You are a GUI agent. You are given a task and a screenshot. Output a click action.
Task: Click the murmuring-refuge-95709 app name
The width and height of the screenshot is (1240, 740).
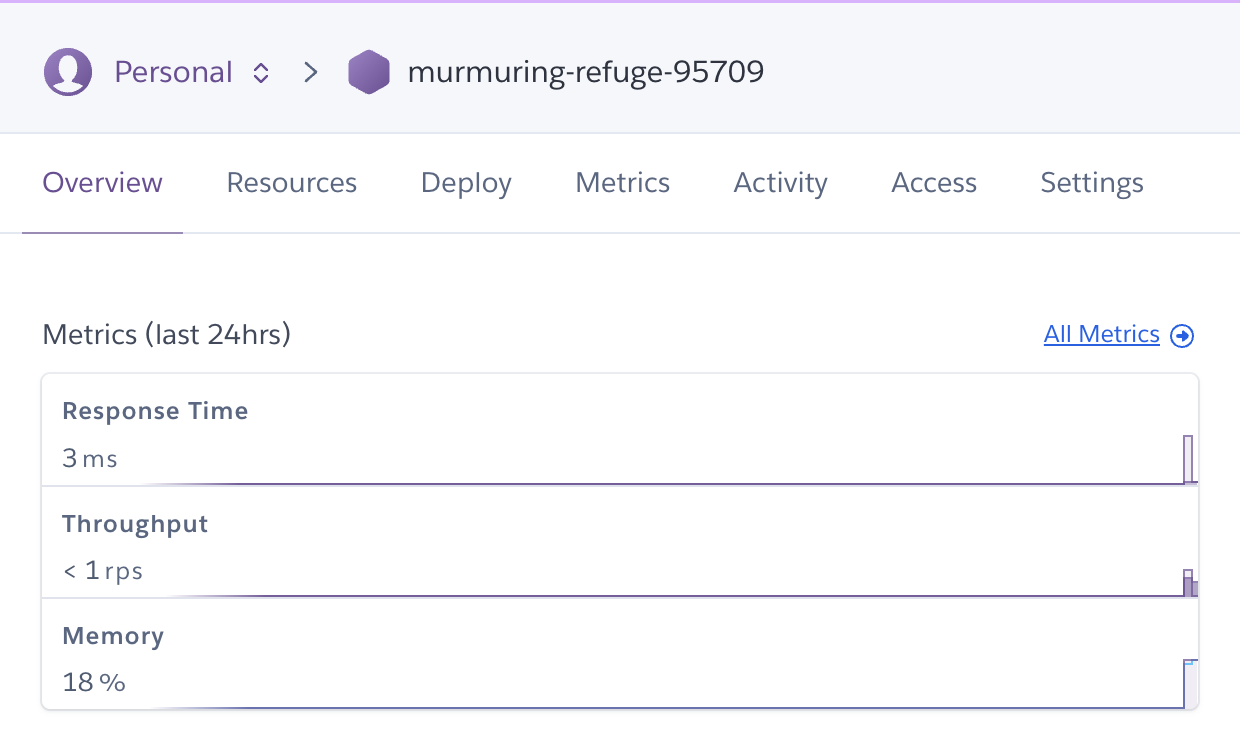coord(585,71)
